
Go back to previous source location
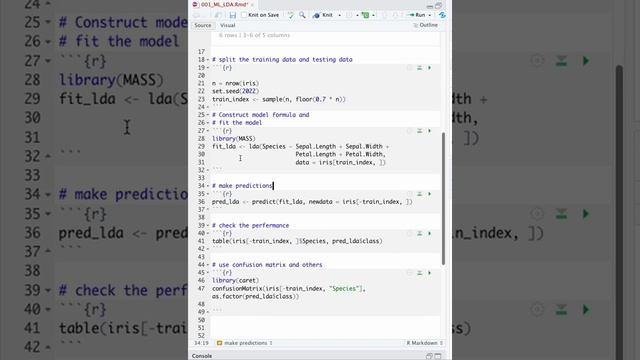pos(196,16)
